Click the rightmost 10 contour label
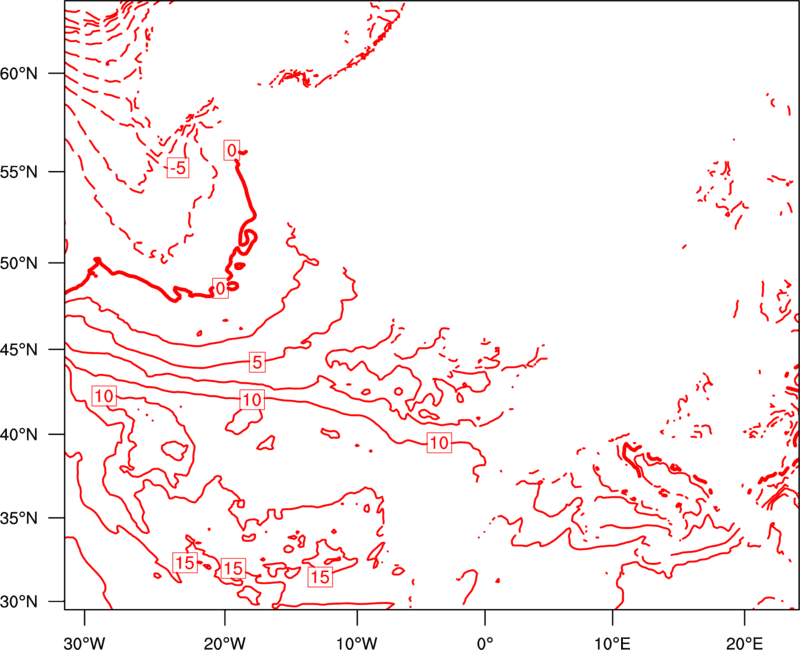 click(x=439, y=442)
